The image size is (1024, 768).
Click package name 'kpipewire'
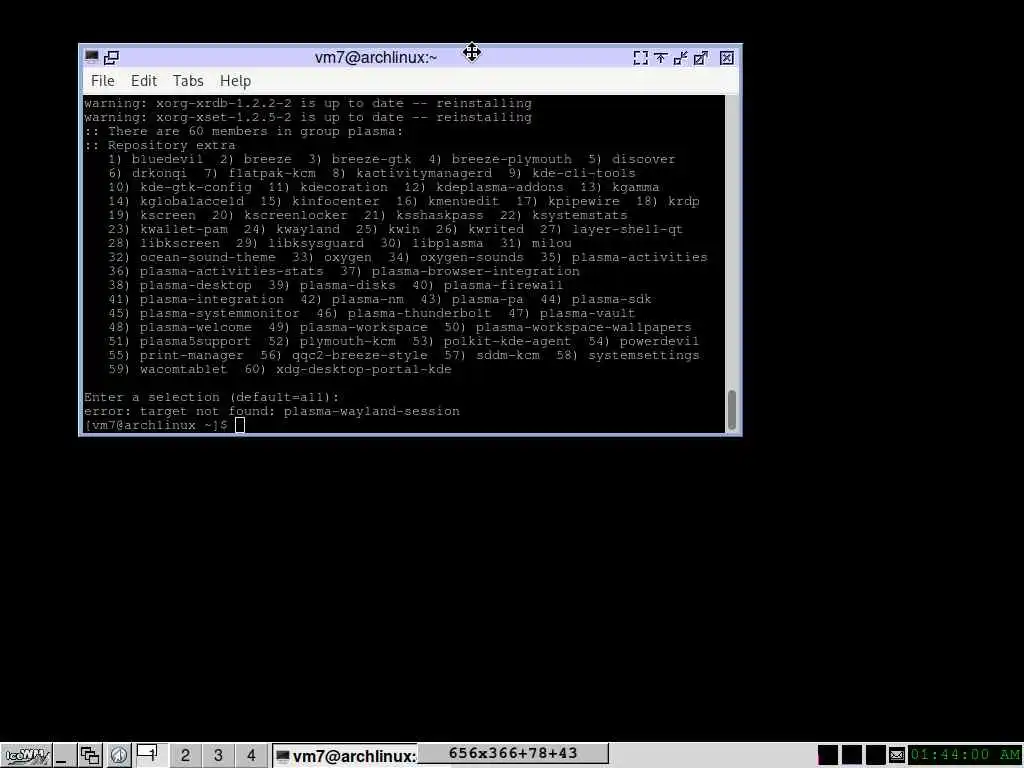tap(583, 201)
